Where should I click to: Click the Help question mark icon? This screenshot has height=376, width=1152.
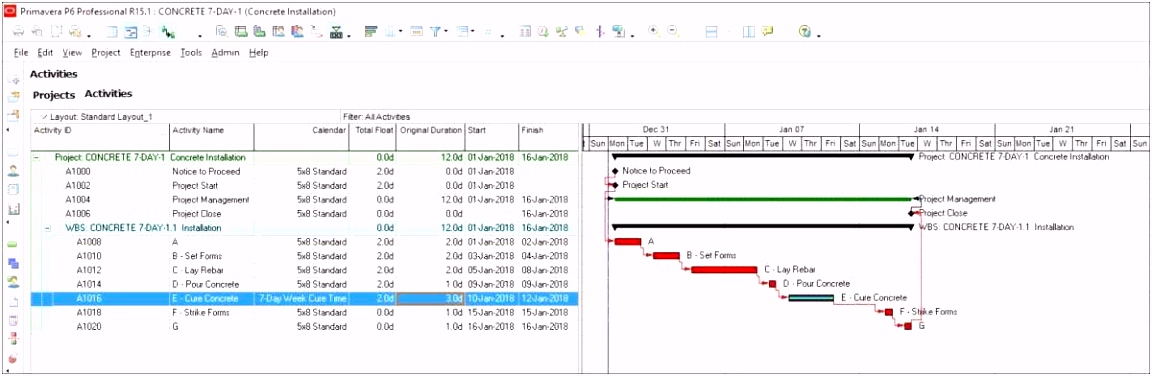[x=804, y=32]
